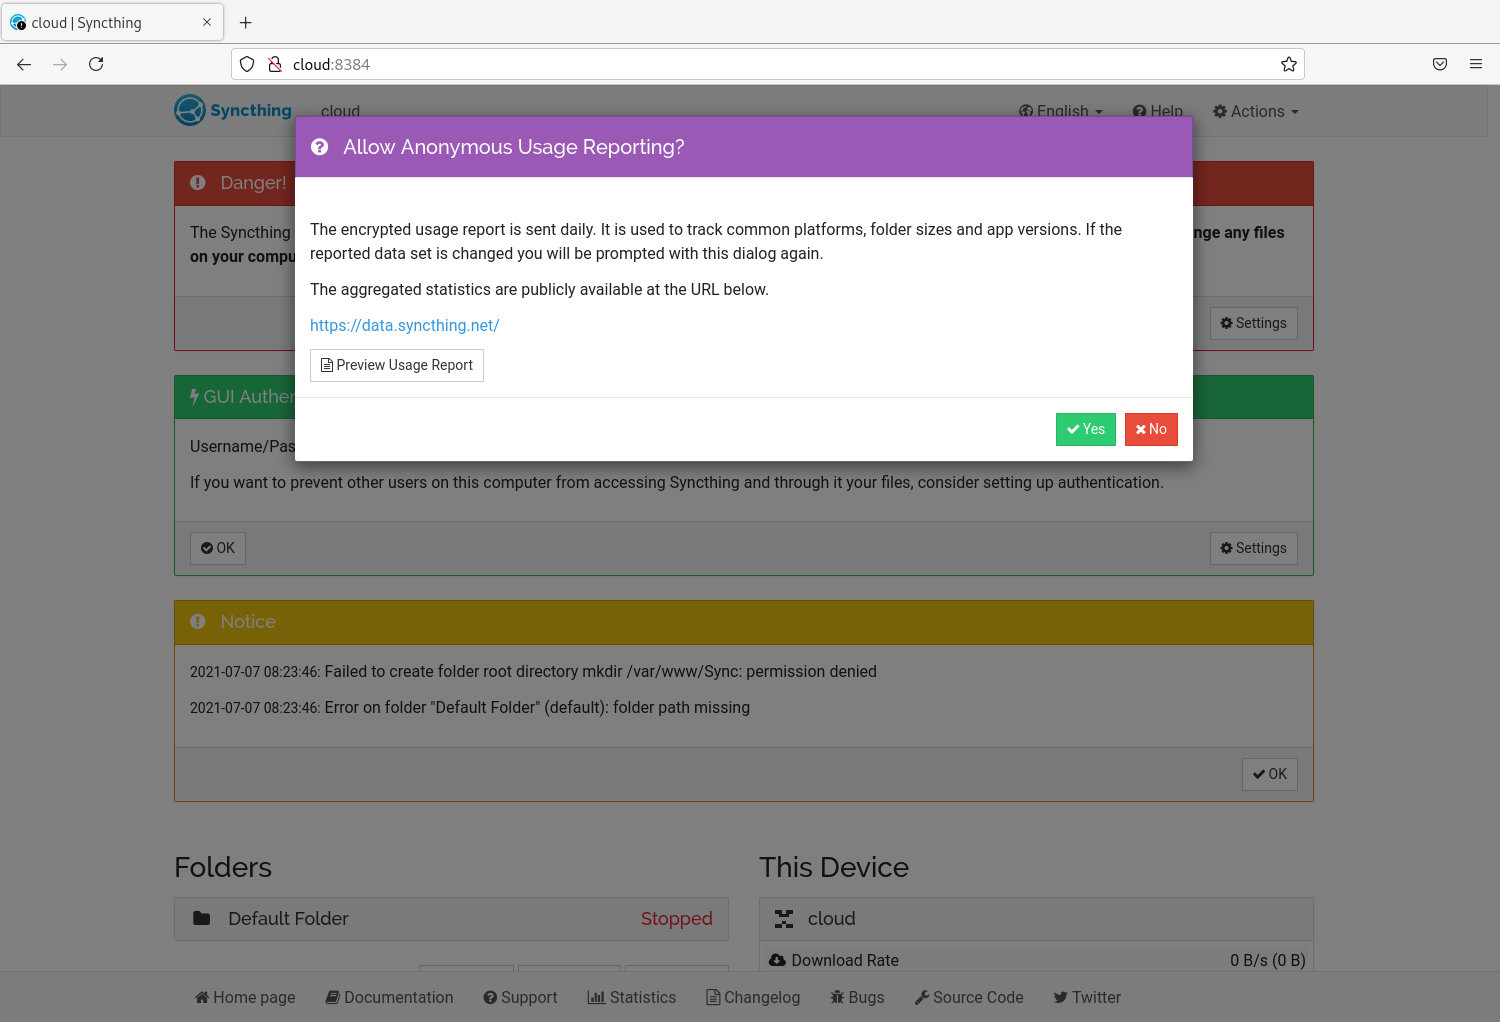This screenshot has height=1022, width=1500.
Task: Click the Syncthing logo icon
Action: (x=189, y=110)
